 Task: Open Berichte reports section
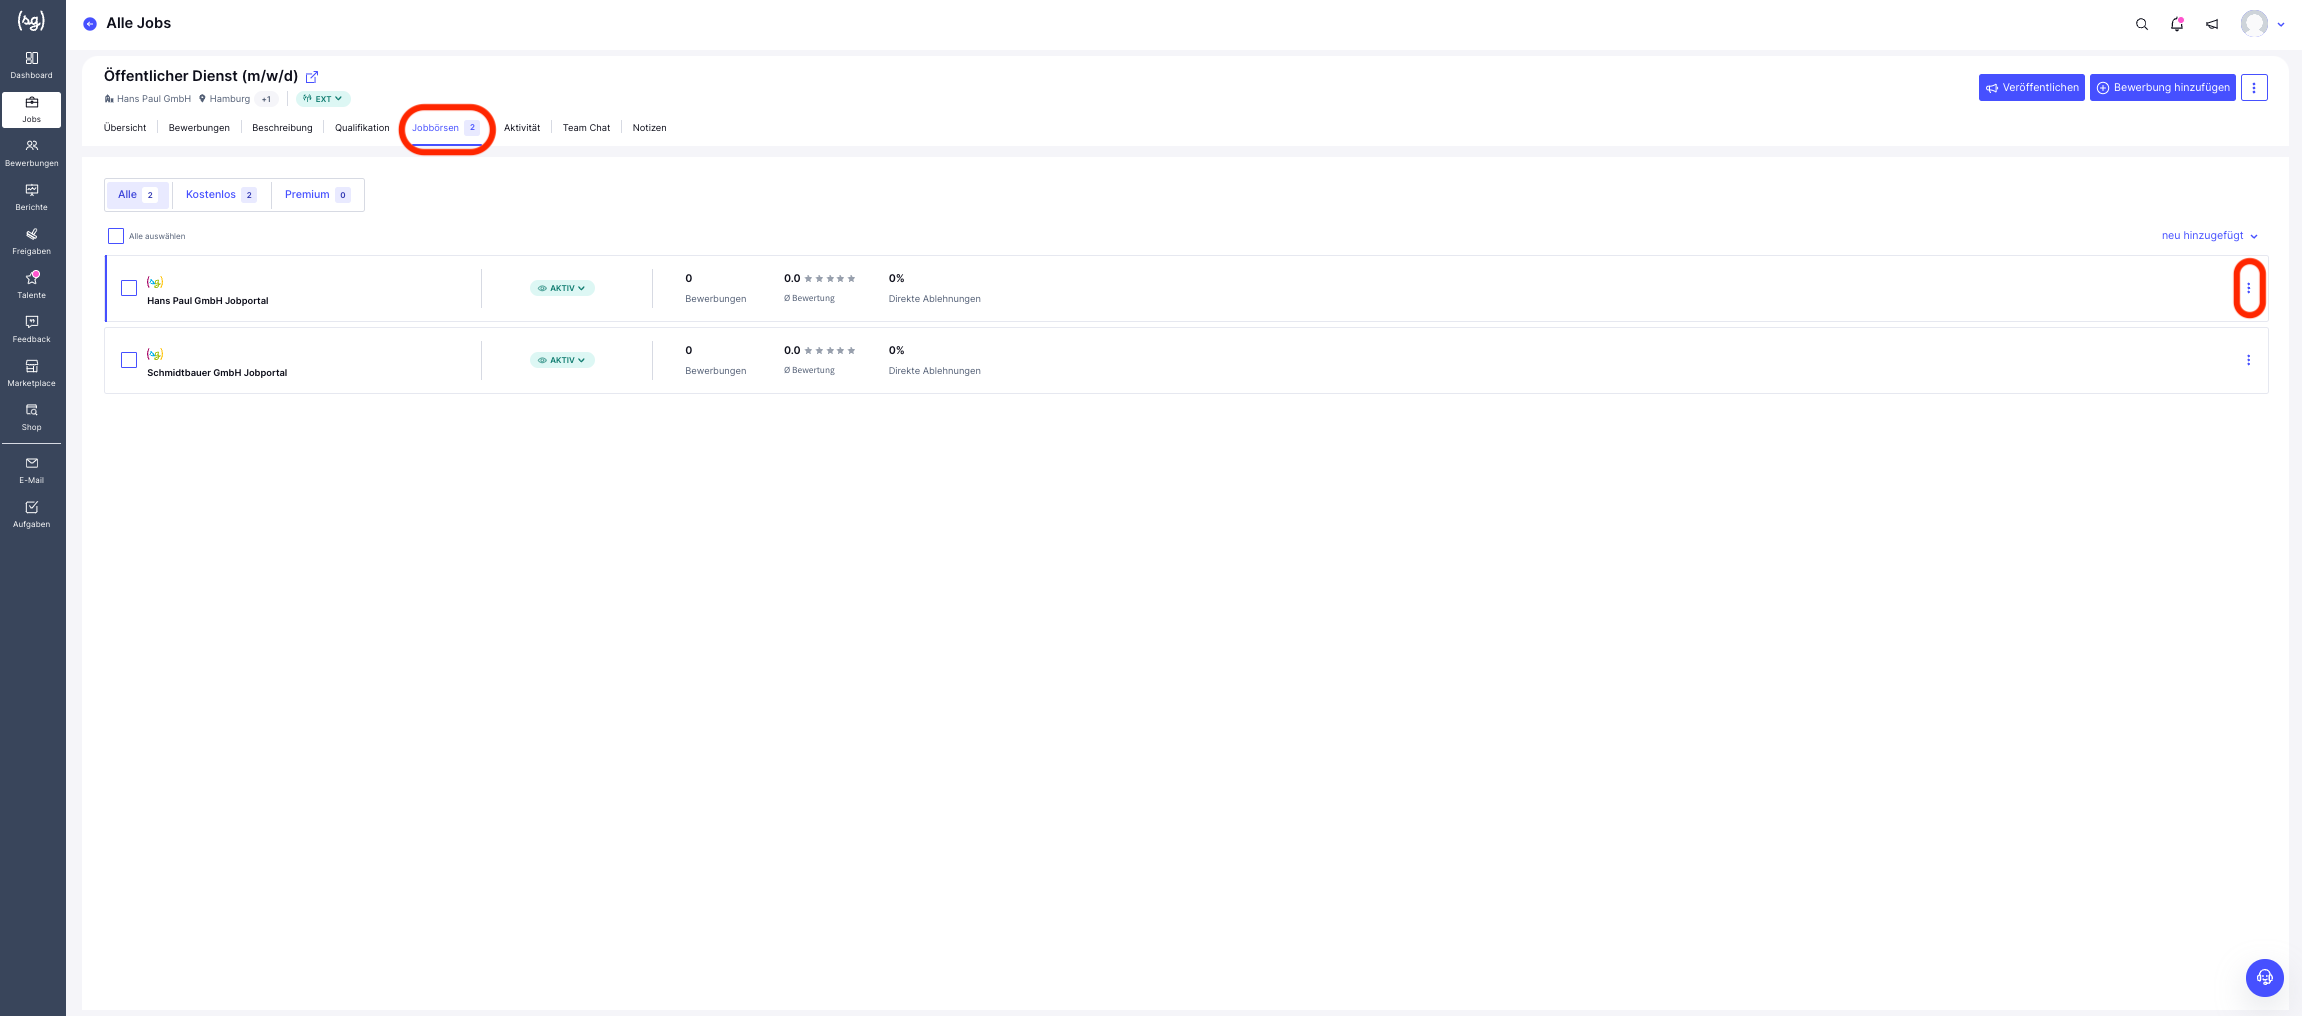(x=32, y=197)
